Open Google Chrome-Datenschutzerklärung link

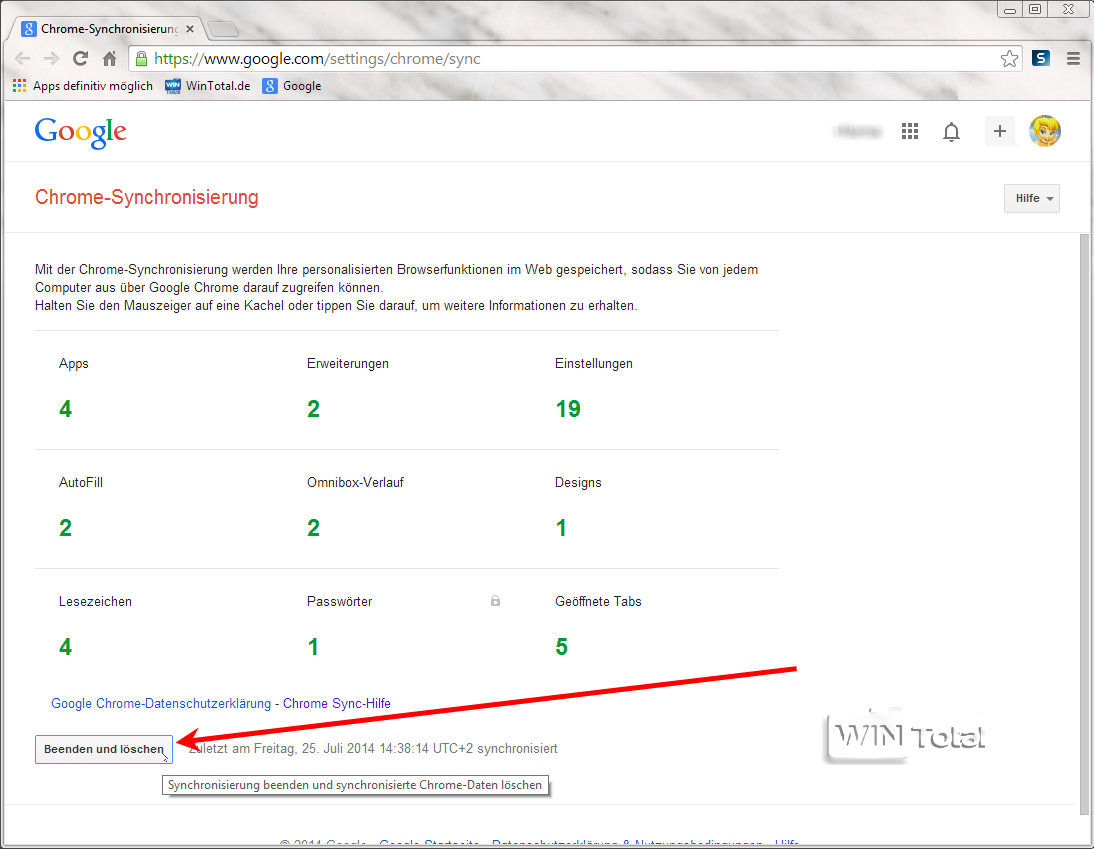(161, 703)
